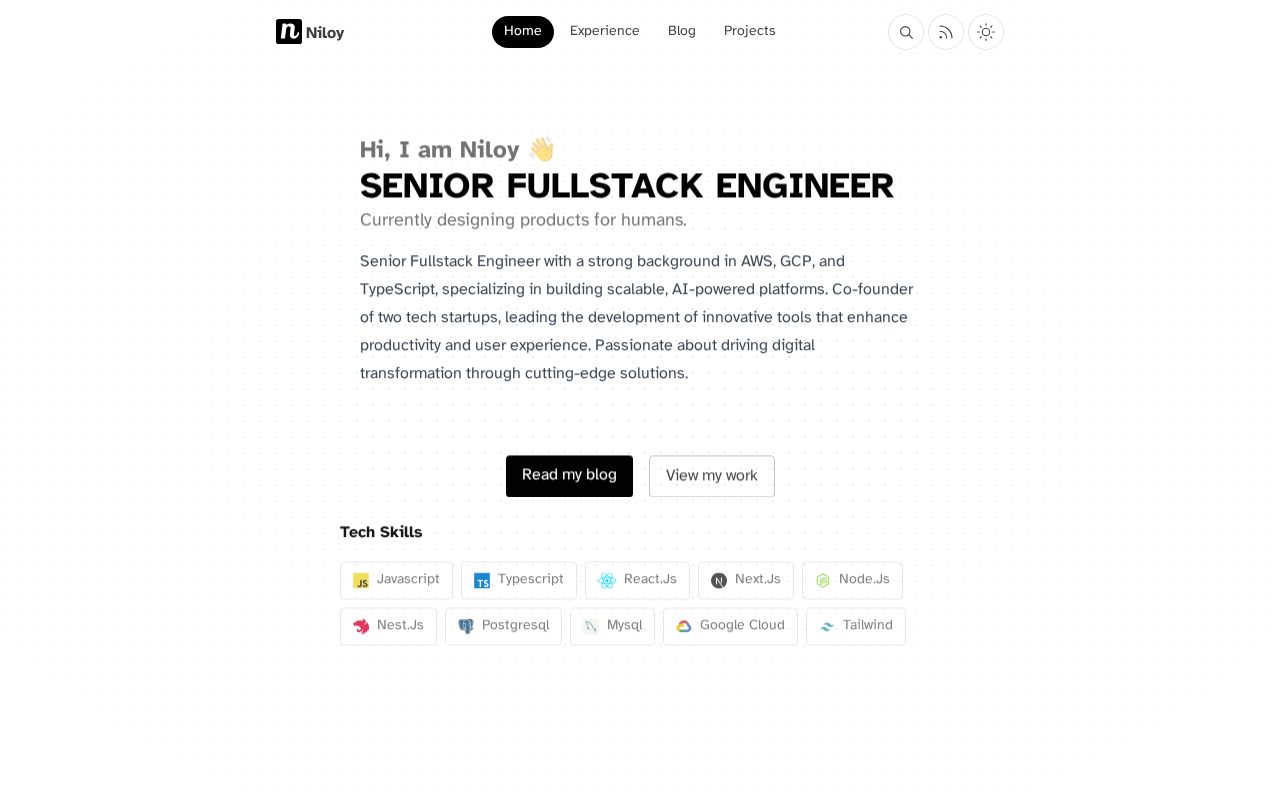
Task: Click the React.Js atom icon
Action: [607, 581]
